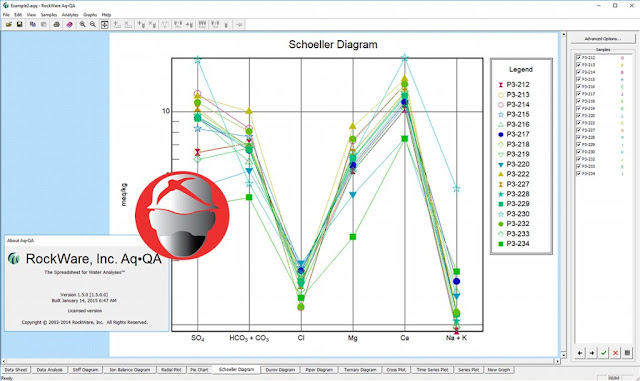The image size is (640, 381).
Task: Toggle the P3-230 sample checkbox
Action: click(578, 152)
